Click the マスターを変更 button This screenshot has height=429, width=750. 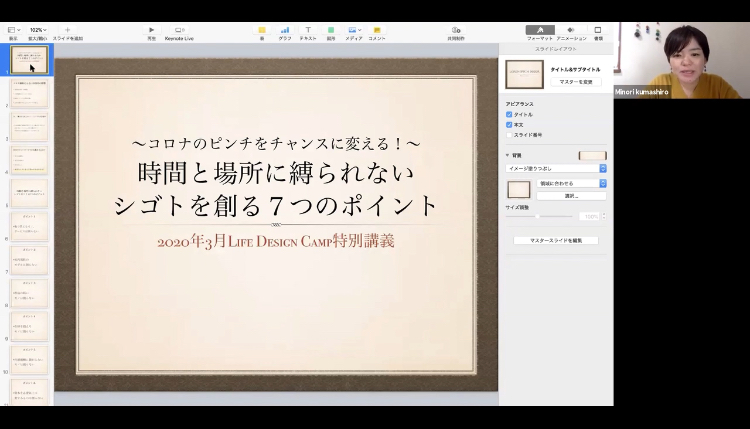pyautogui.click(x=576, y=82)
